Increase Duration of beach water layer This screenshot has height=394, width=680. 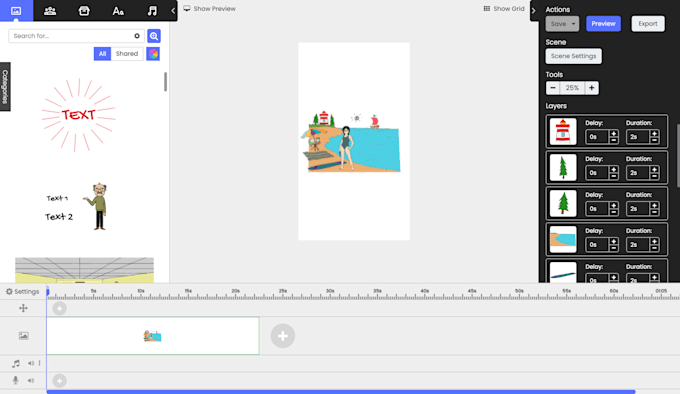click(x=654, y=241)
